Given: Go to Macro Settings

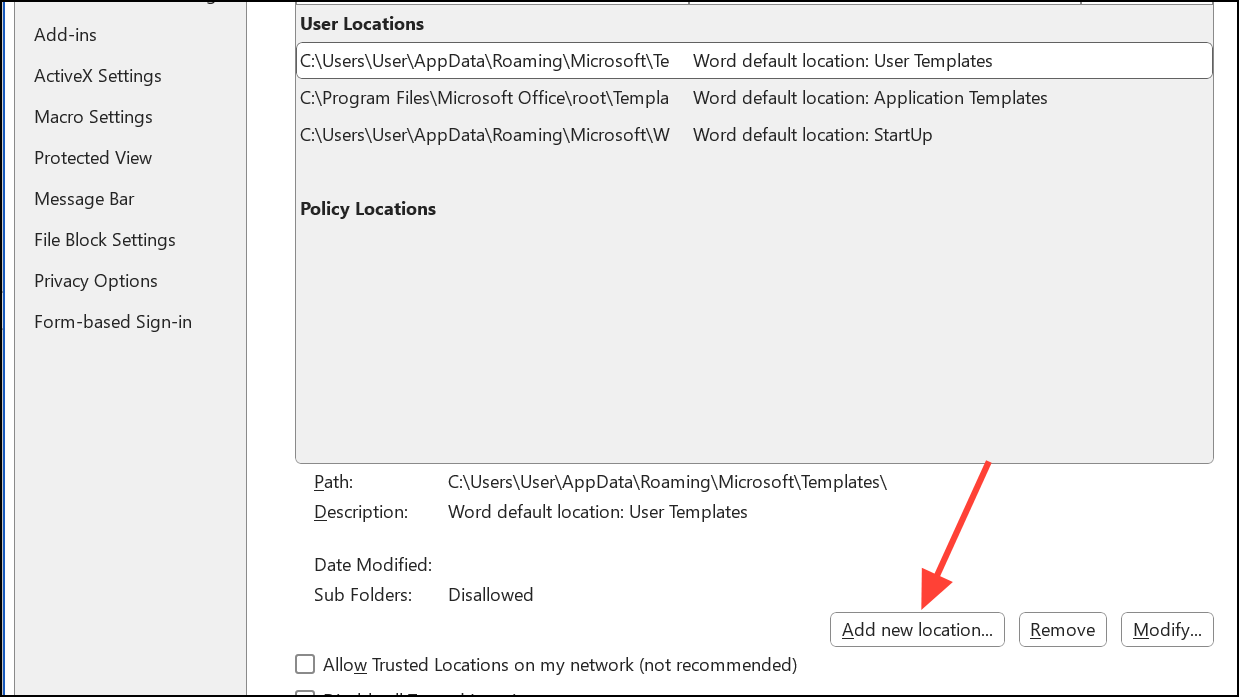Looking at the screenshot, I should pyautogui.click(x=93, y=117).
